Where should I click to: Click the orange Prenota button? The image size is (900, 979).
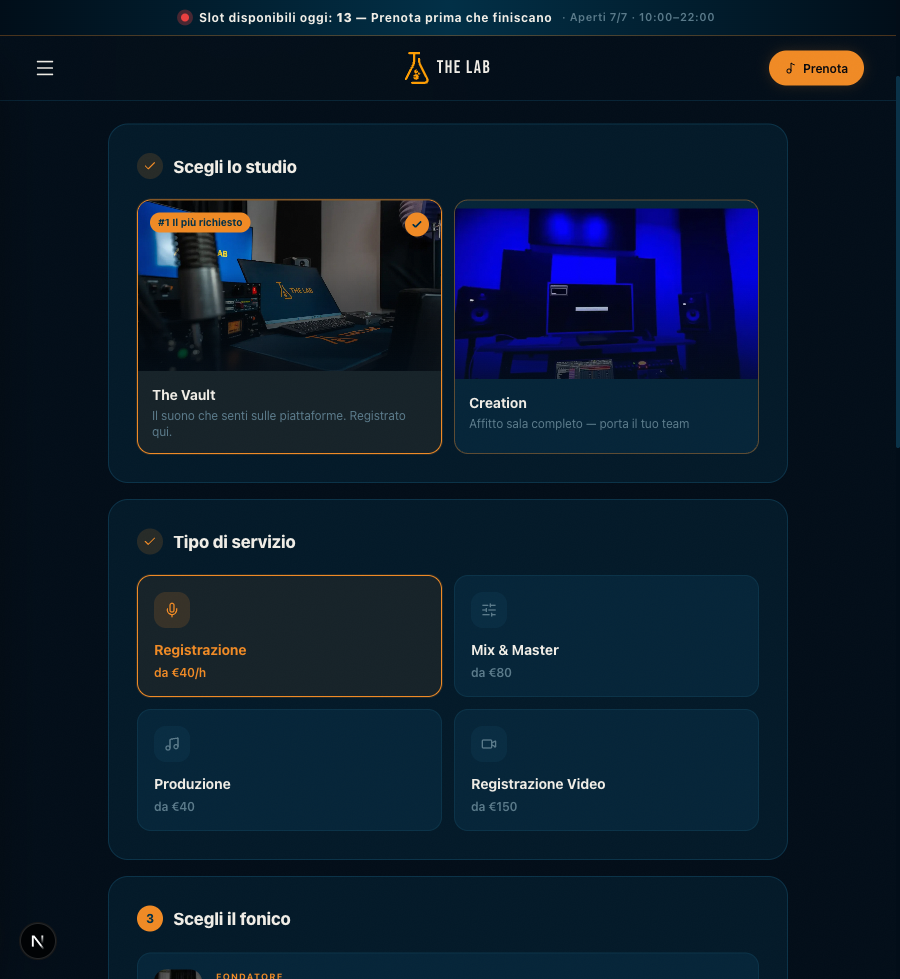point(816,68)
